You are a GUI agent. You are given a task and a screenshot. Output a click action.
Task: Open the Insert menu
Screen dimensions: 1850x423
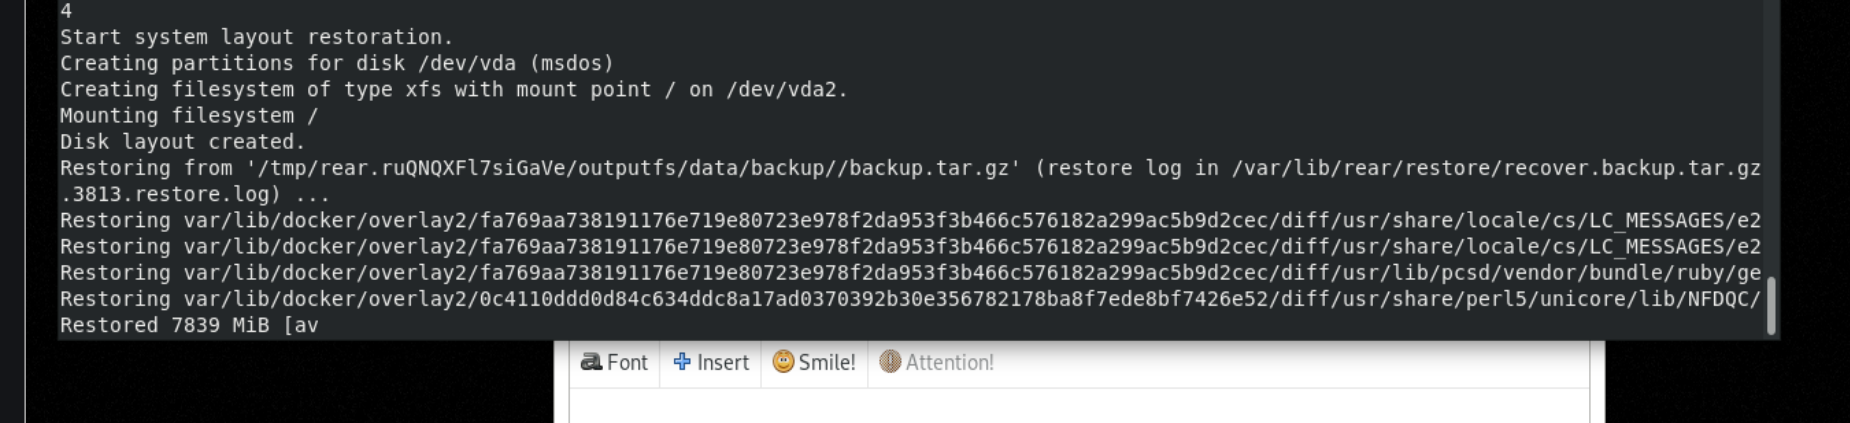(x=710, y=362)
